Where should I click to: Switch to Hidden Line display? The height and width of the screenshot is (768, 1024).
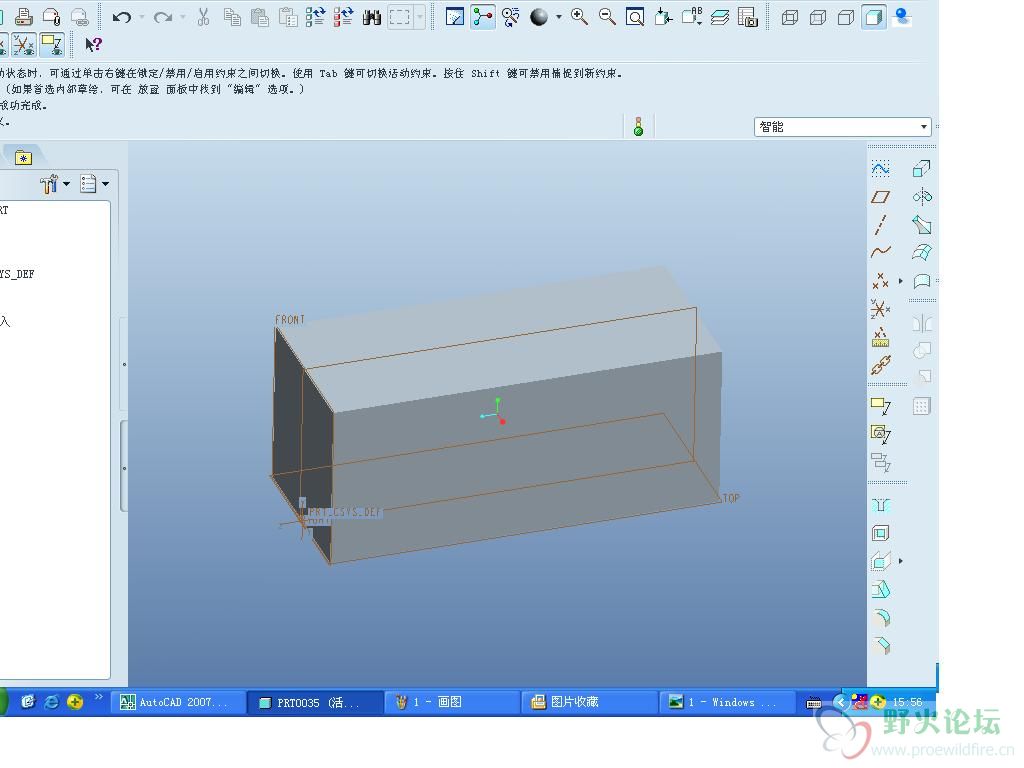[818, 17]
